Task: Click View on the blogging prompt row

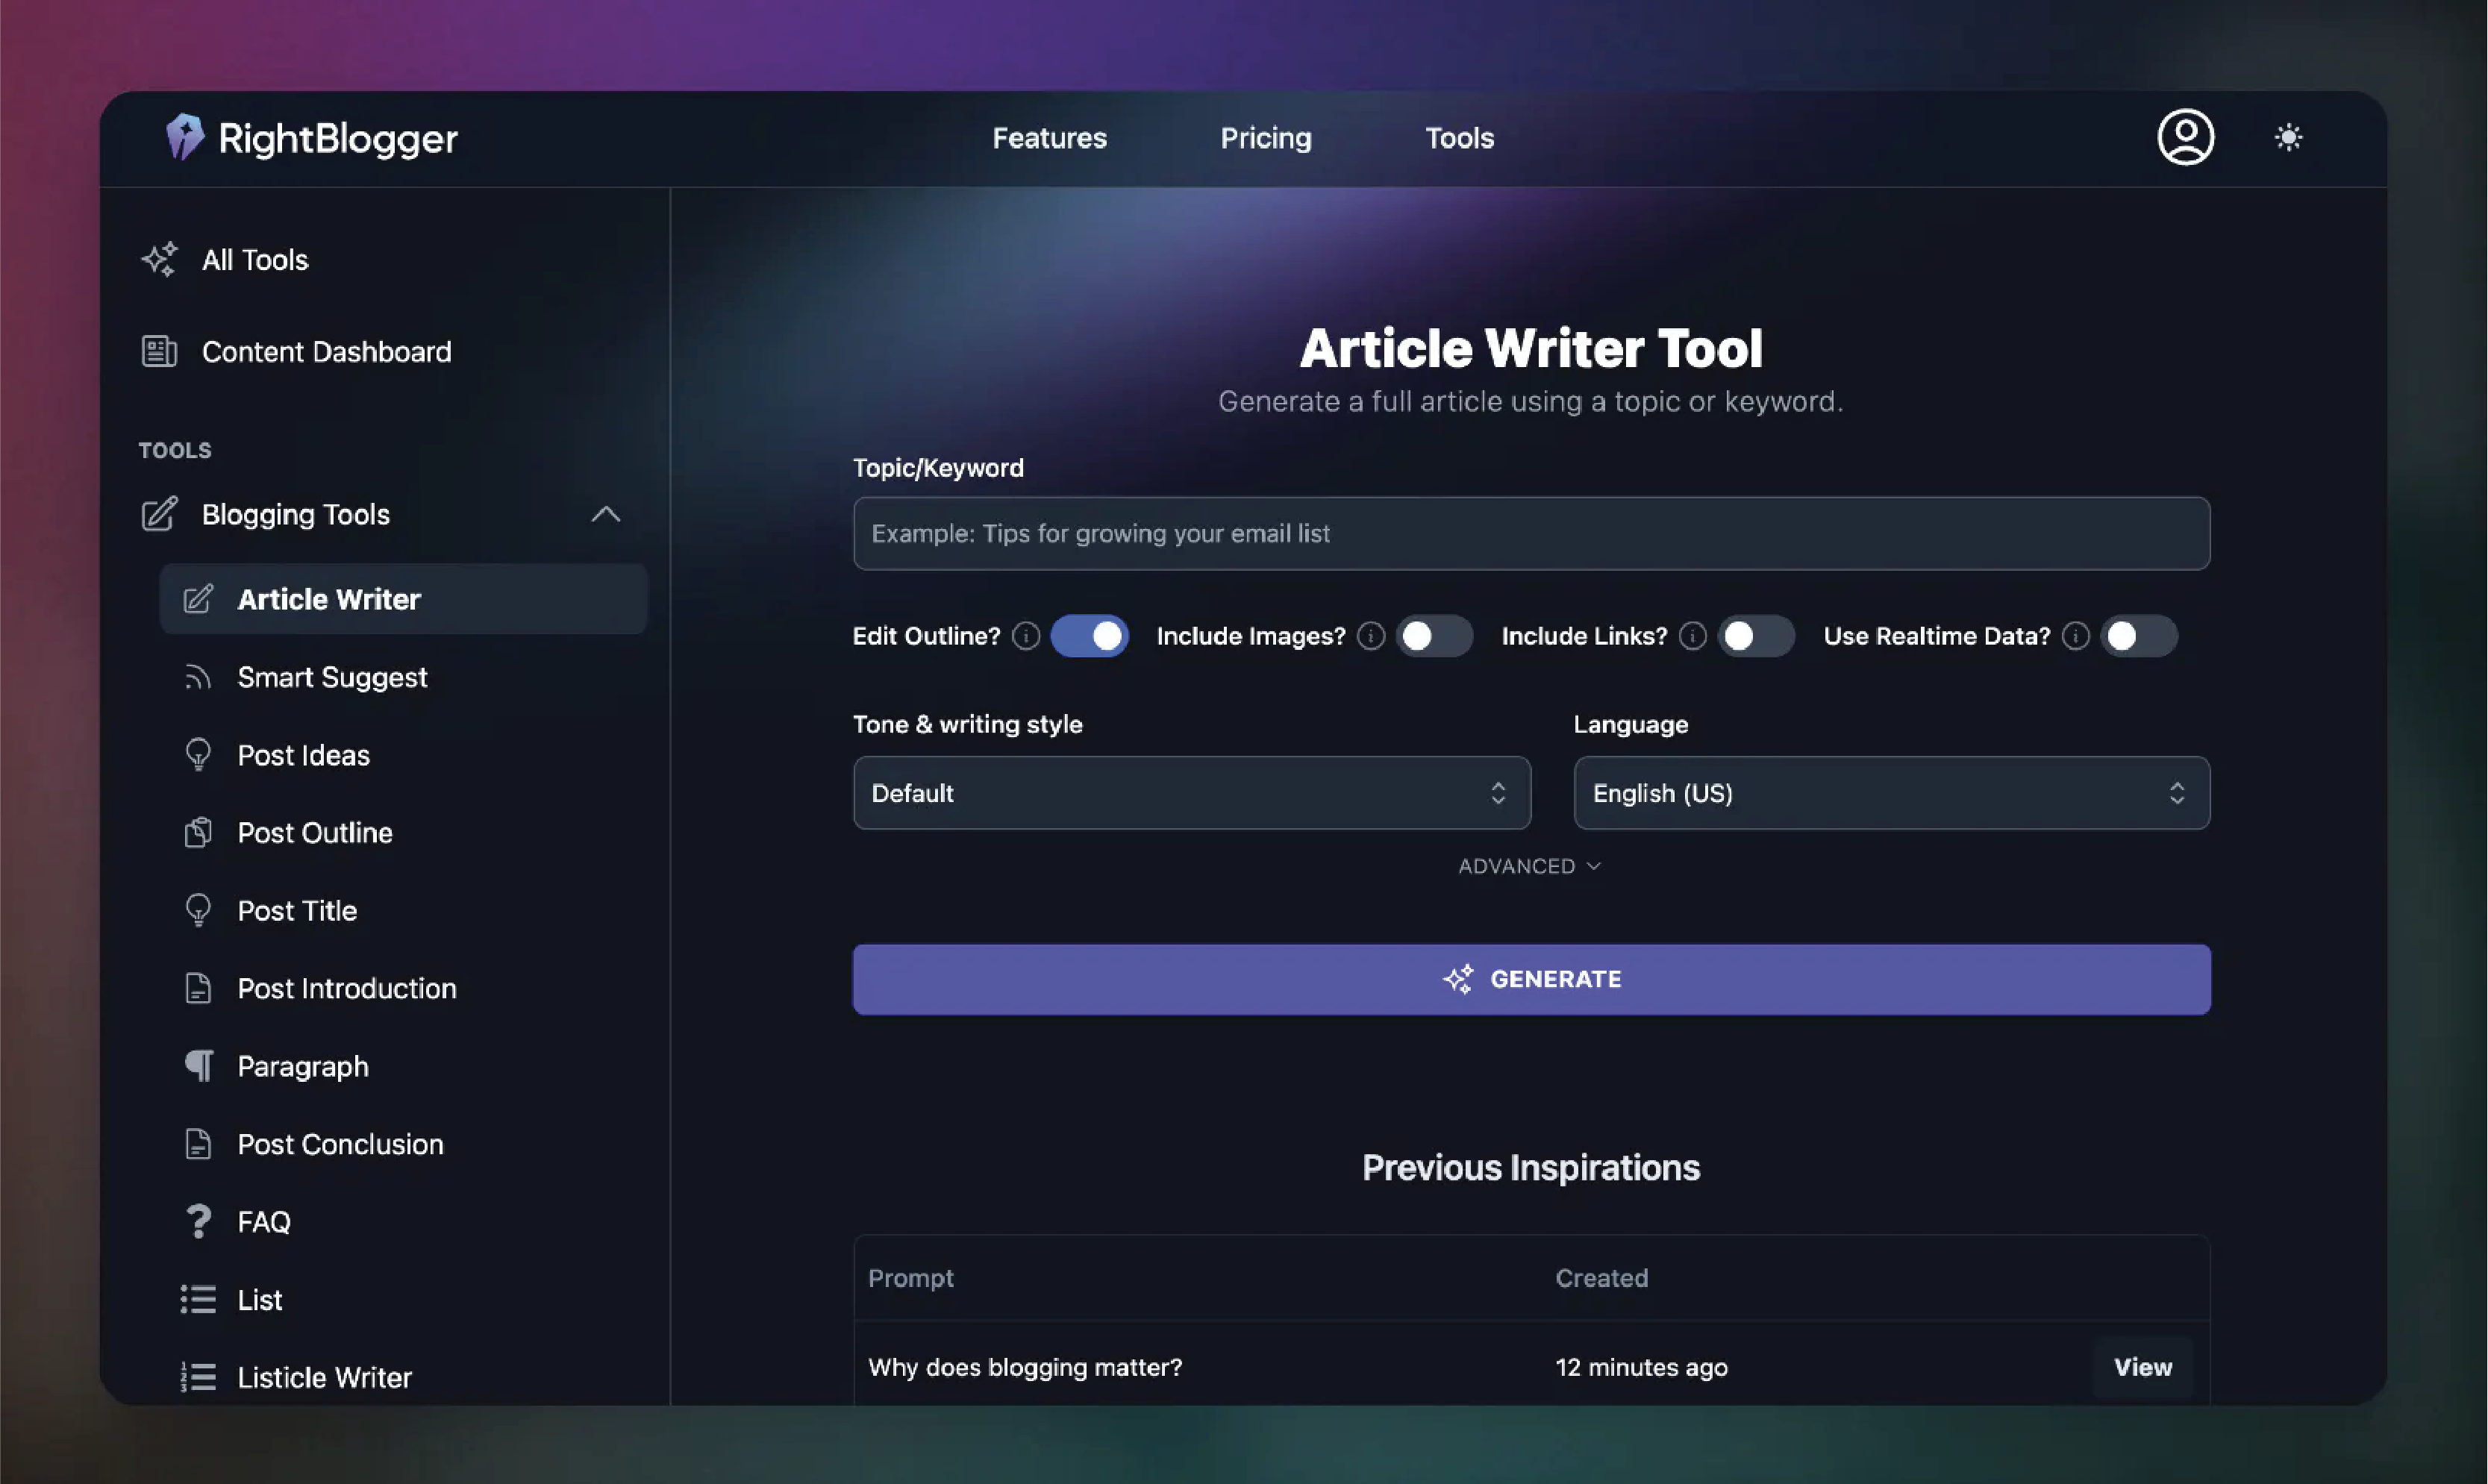Action: pyautogui.click(x=2142, y=1367)
